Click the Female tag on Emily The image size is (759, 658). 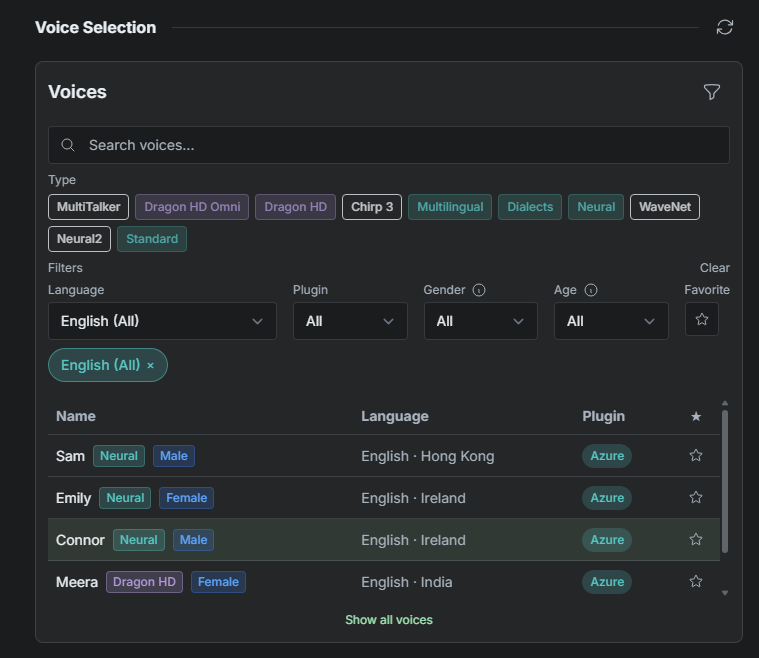click(186, 498)
